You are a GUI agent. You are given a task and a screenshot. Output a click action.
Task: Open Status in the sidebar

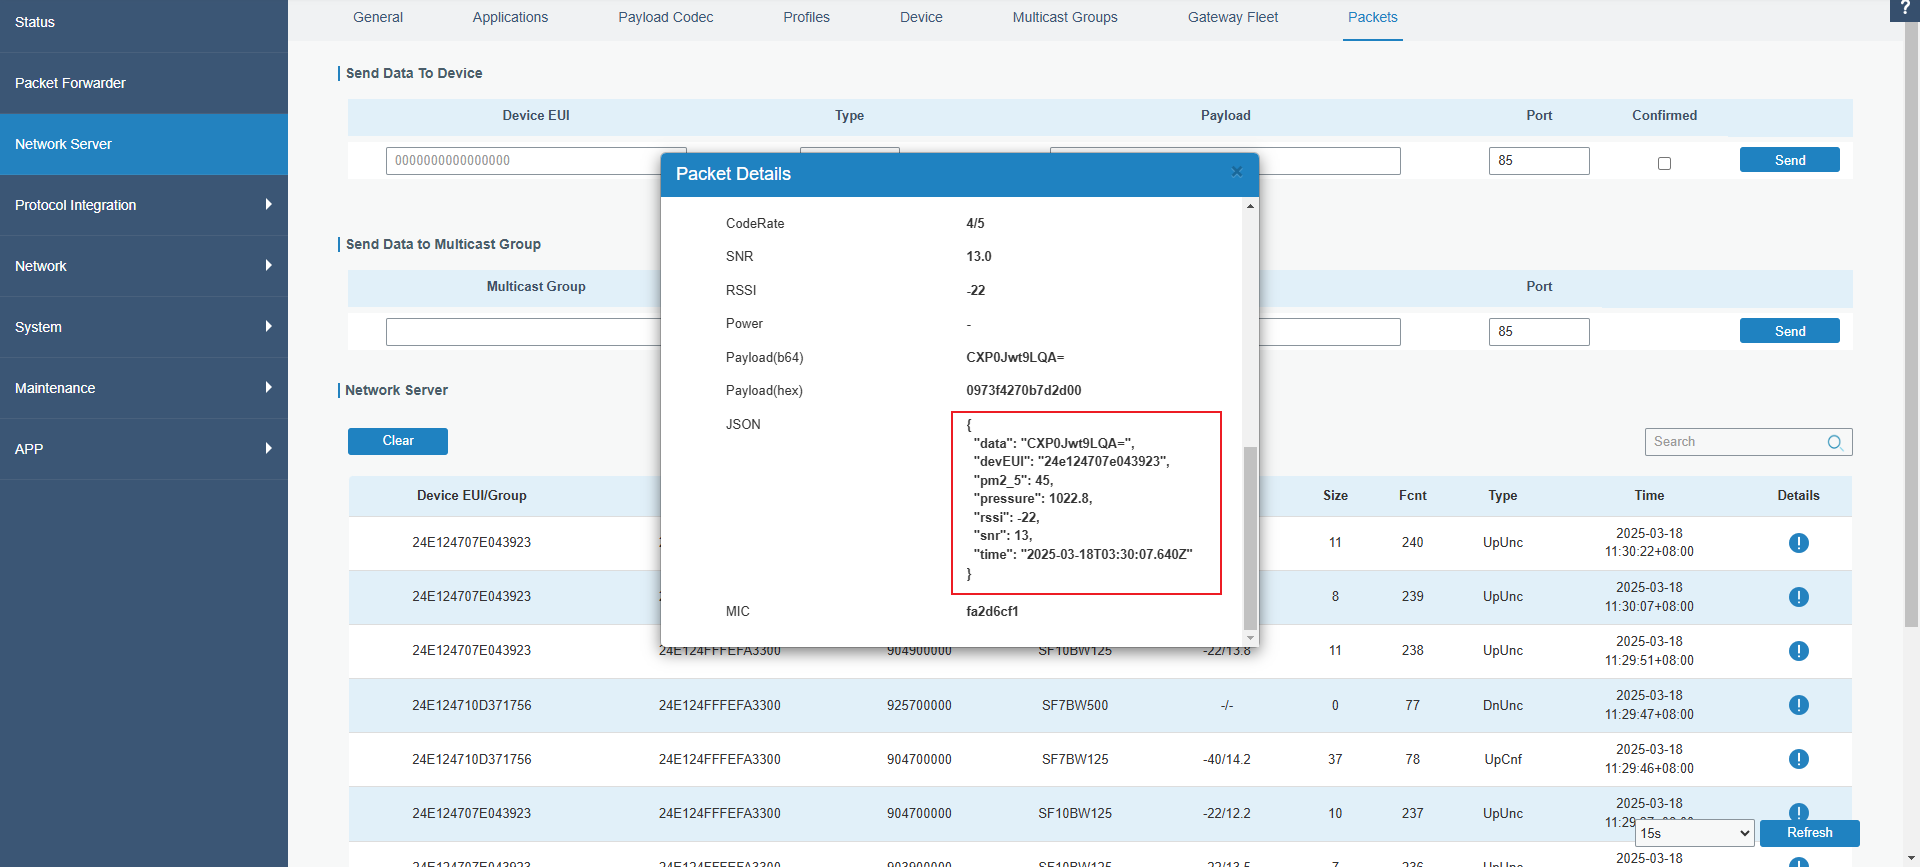[x=144, y=22]
